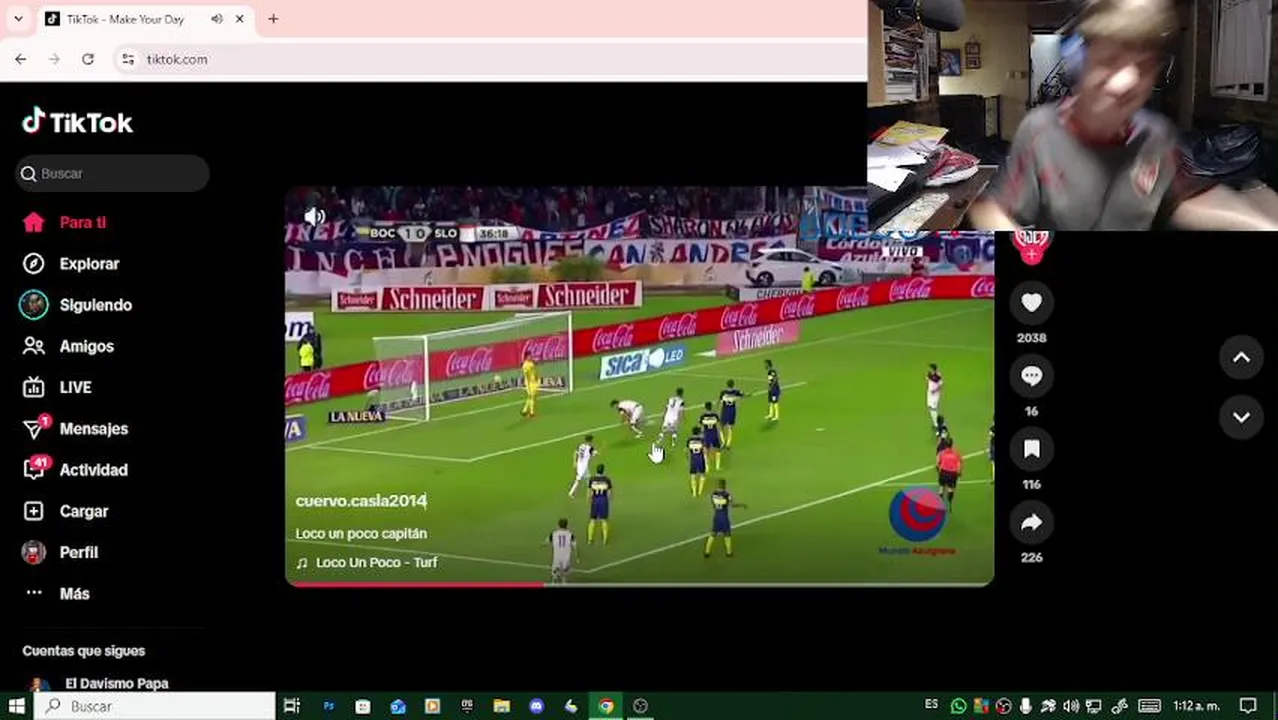Image resolution: width=1278 pixels, height=720 pixels.
Task: Open Task View in taskbar
Action: point(292,706)
